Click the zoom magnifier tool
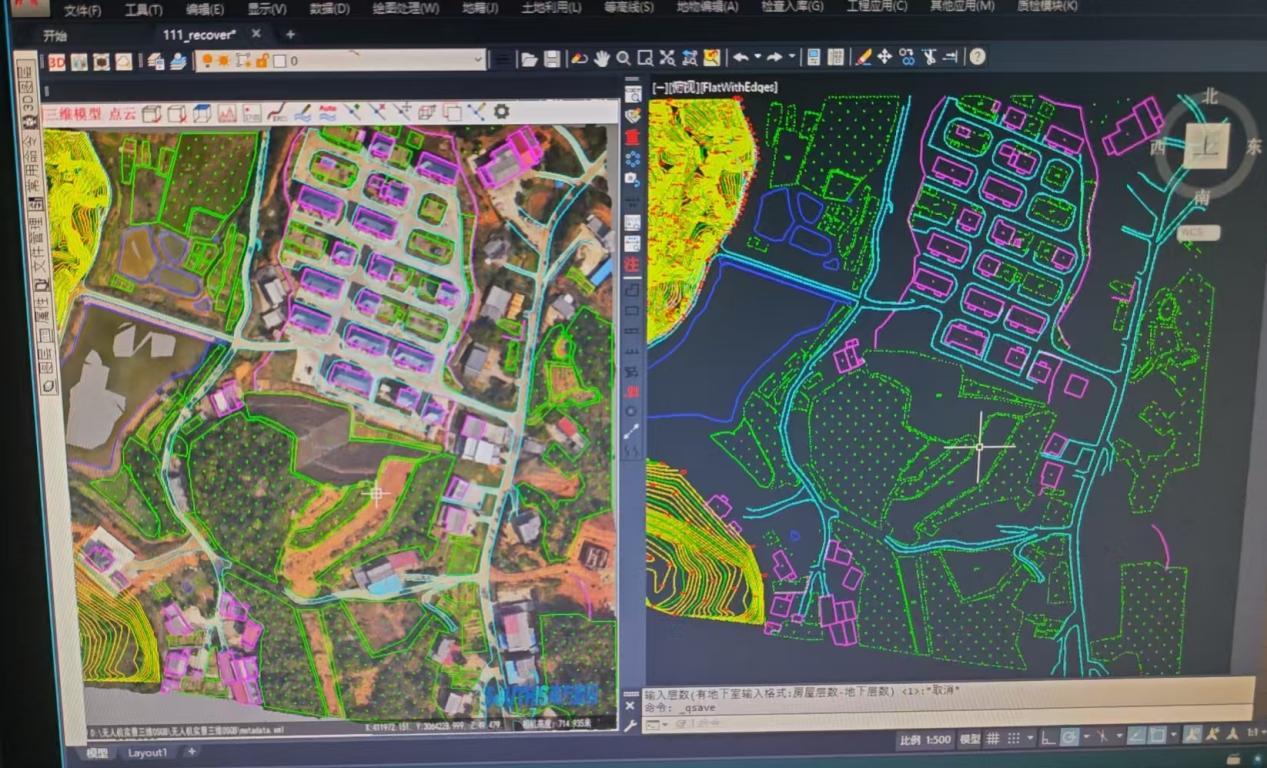 pos(623,58)
